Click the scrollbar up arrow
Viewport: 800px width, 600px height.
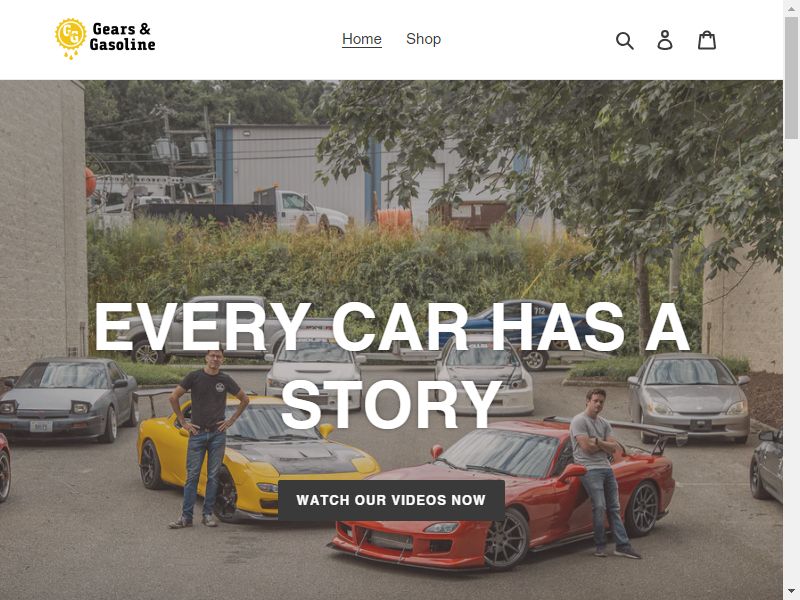[x=791, y=7]
